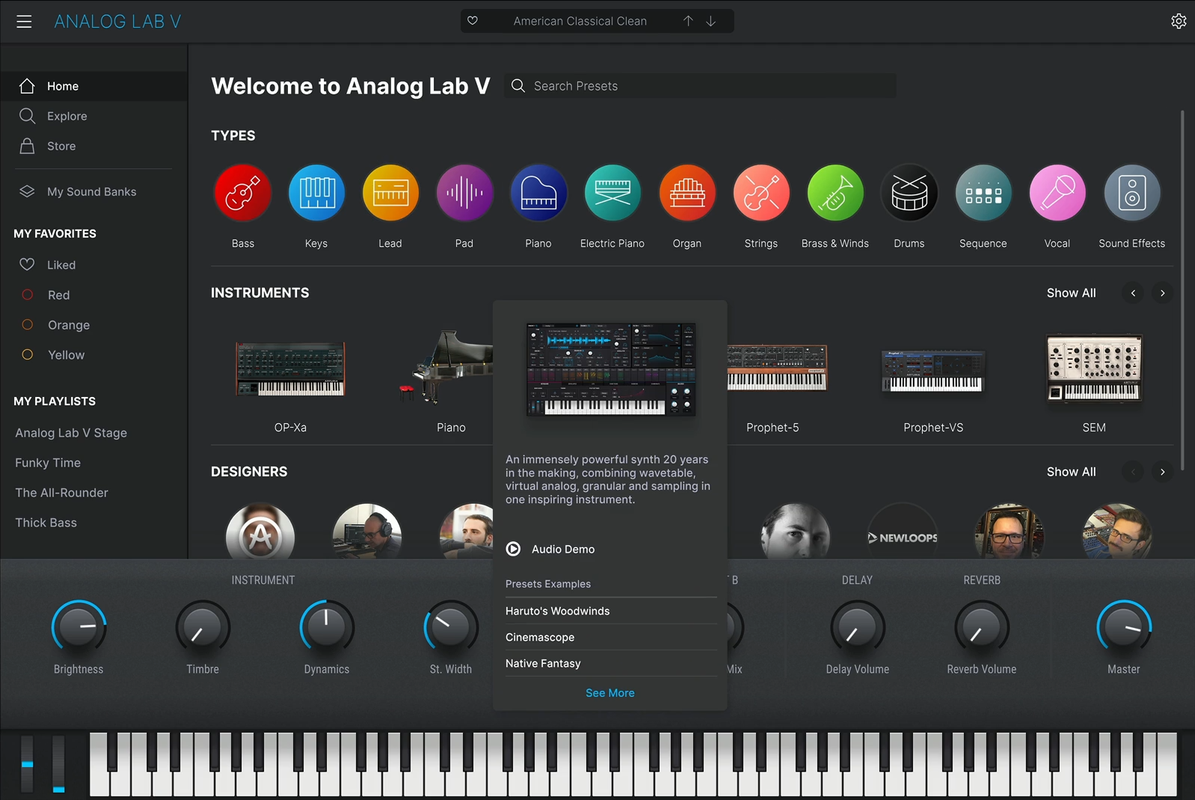Open the Arturia logo designer
1195x800 pixels.
click(x=260, y=533)
